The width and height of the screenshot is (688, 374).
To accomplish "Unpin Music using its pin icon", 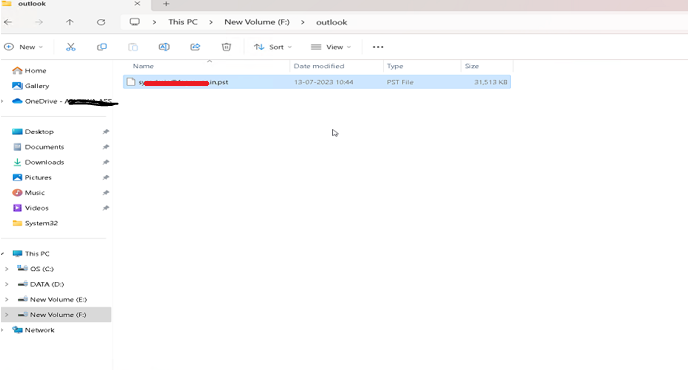I will coord(106,193).
